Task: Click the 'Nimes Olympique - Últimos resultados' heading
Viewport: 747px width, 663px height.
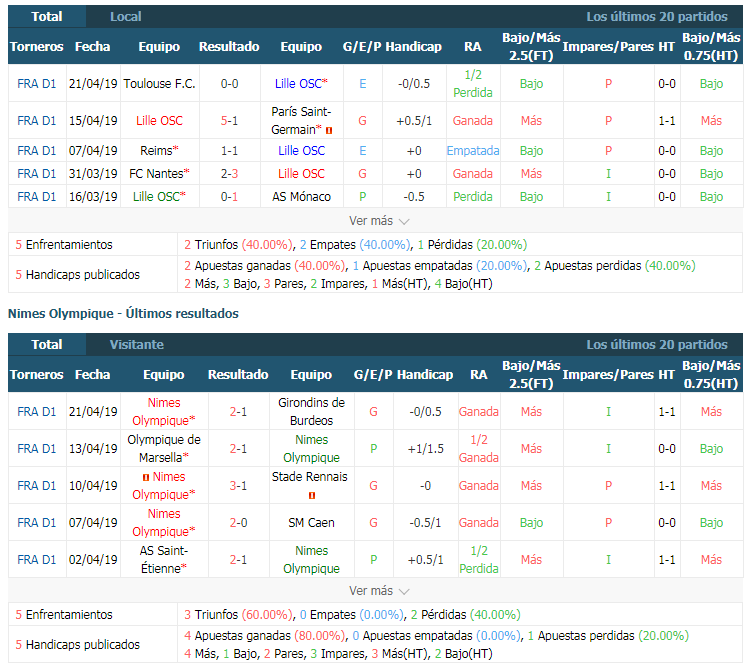Action: pyautogui.click(x=123, y=314)
